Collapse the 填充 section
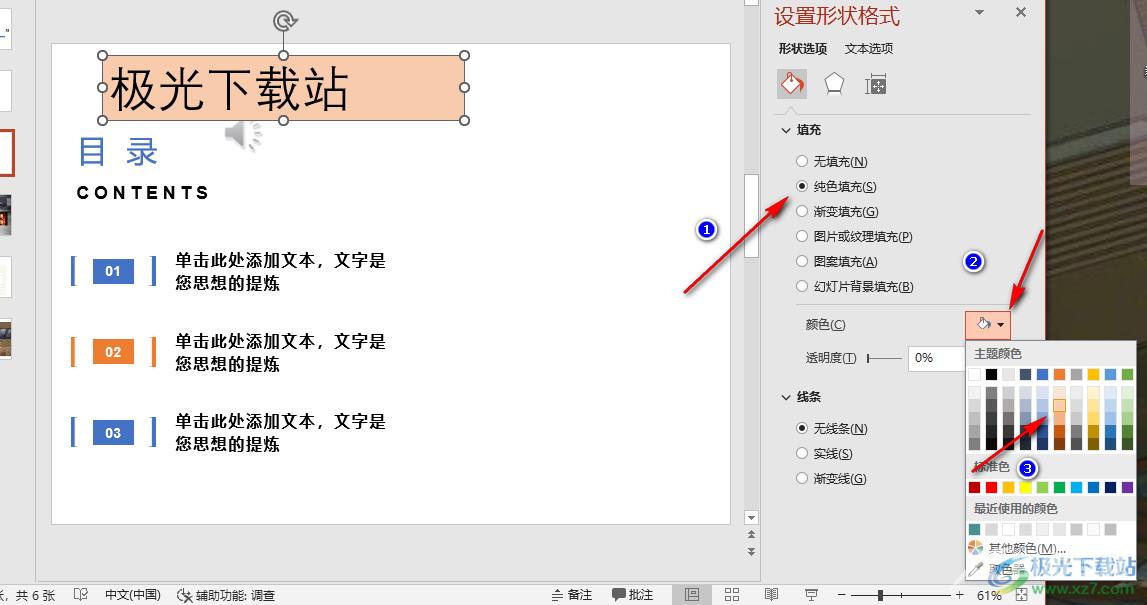Screen dimensions: 1147x605 (786, 130)
